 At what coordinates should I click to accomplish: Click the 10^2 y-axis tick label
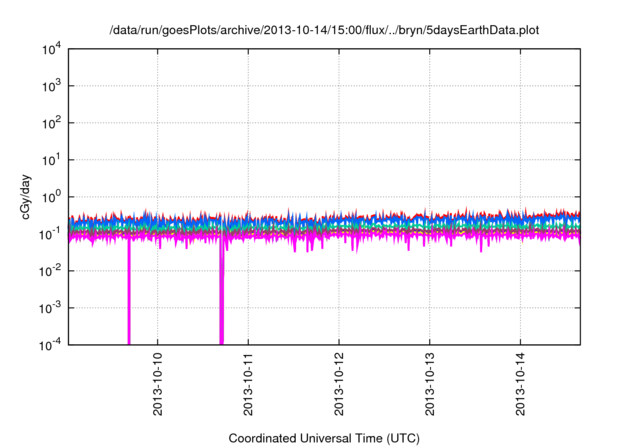(x=51, y=123)
